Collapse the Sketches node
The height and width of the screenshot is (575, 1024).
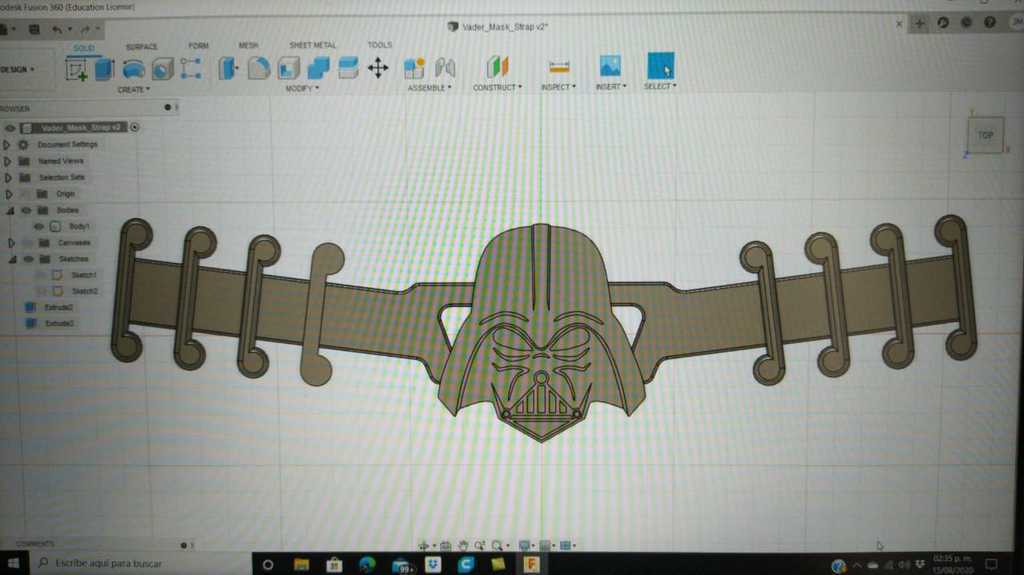(x=12, y=259)
